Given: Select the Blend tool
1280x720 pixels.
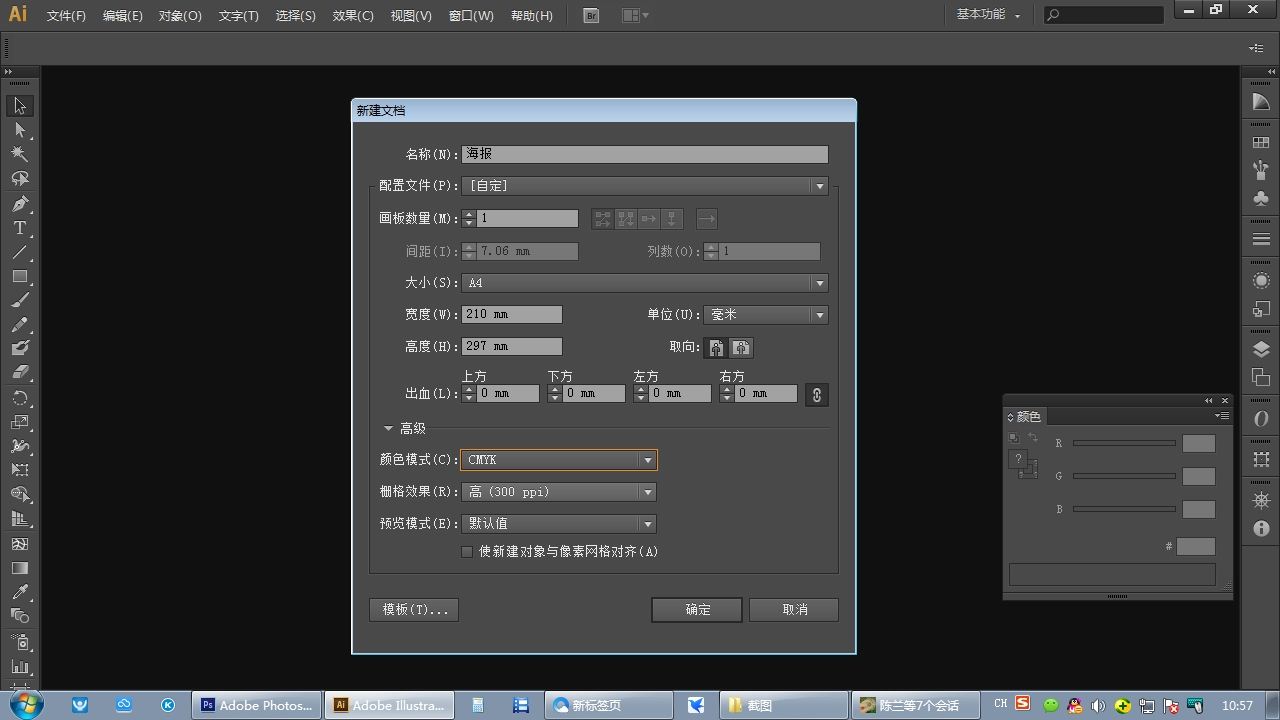Looking at the screenshot, I should pyautogui.click(x=20, y=616).
